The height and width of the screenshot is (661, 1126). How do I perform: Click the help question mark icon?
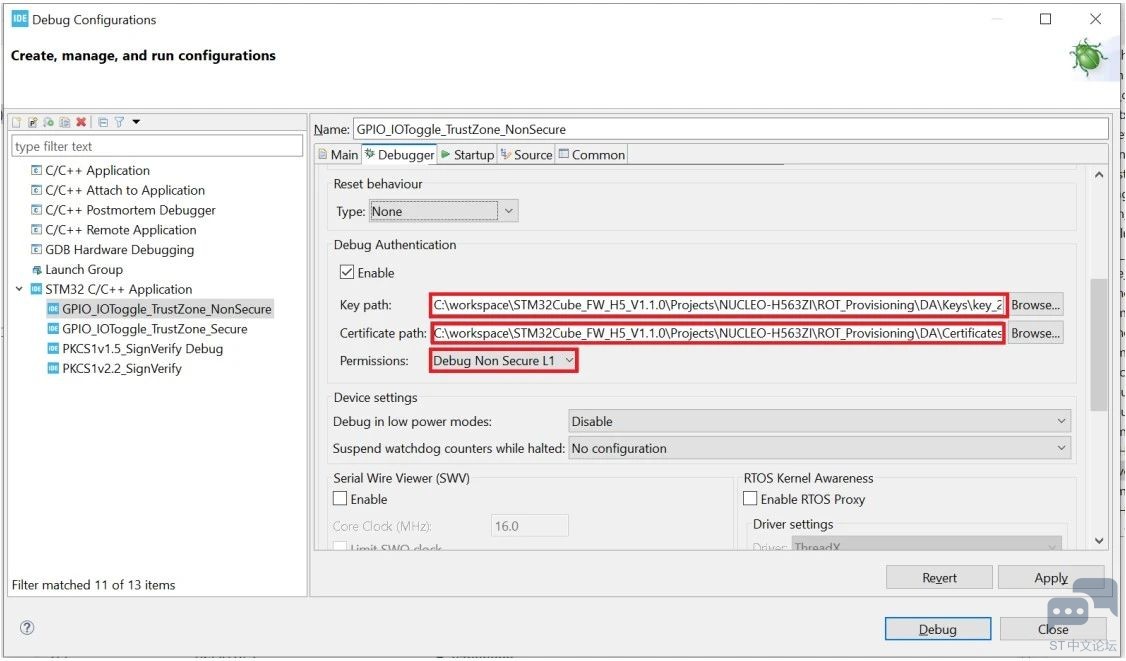point(27,628)
